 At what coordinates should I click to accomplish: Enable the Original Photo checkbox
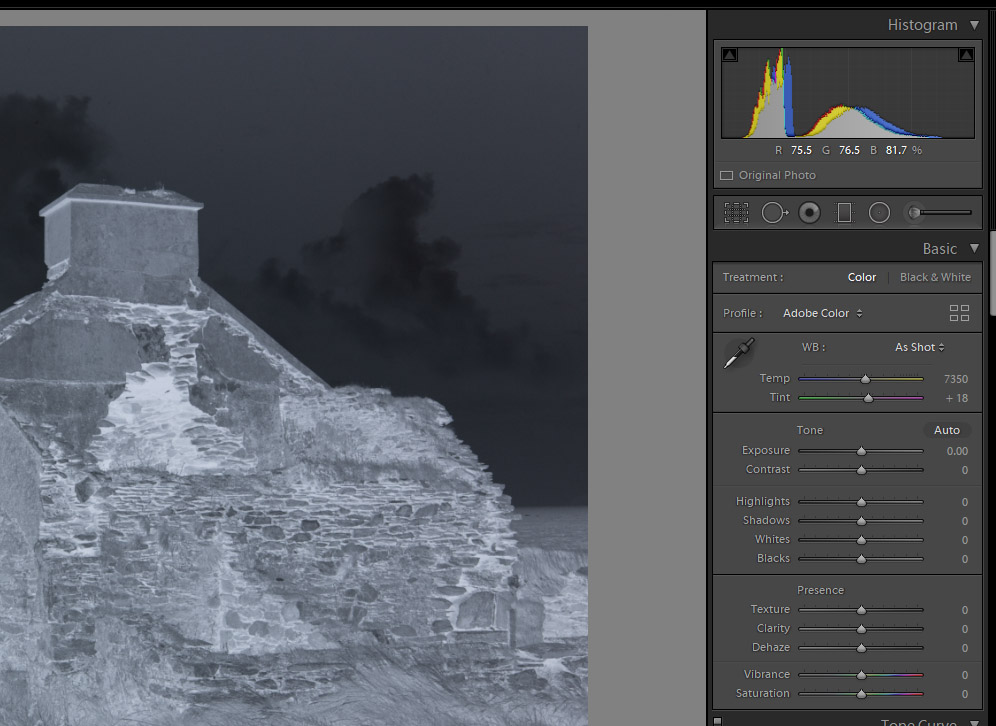click(727, 176)
